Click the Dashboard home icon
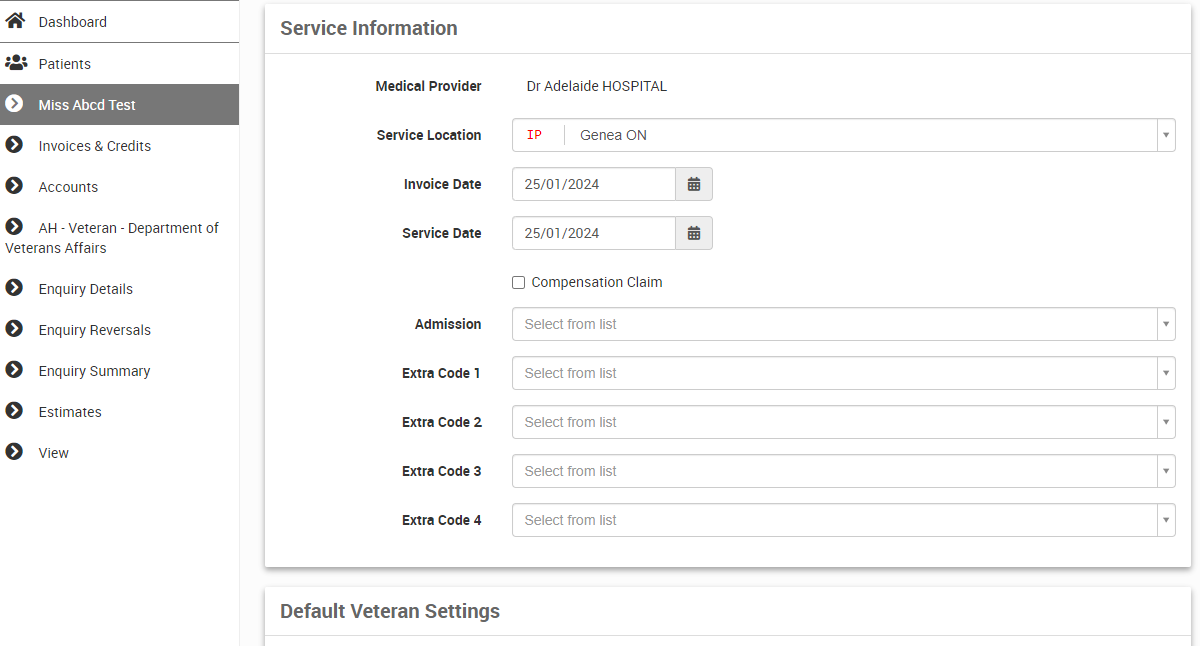 (15, 21)
